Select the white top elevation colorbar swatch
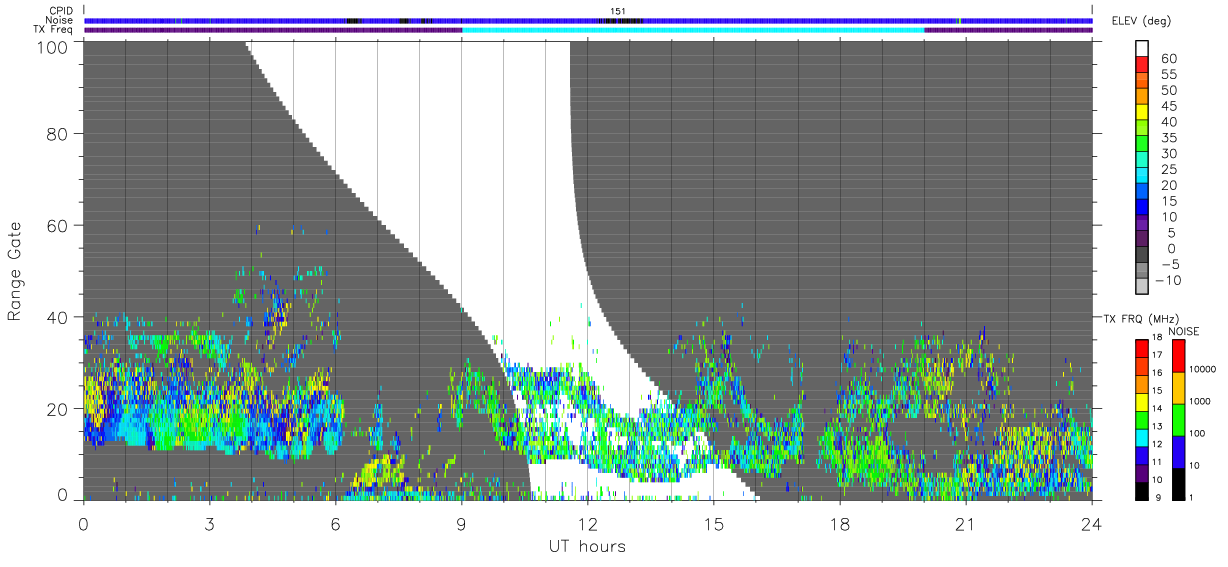 1141,49
